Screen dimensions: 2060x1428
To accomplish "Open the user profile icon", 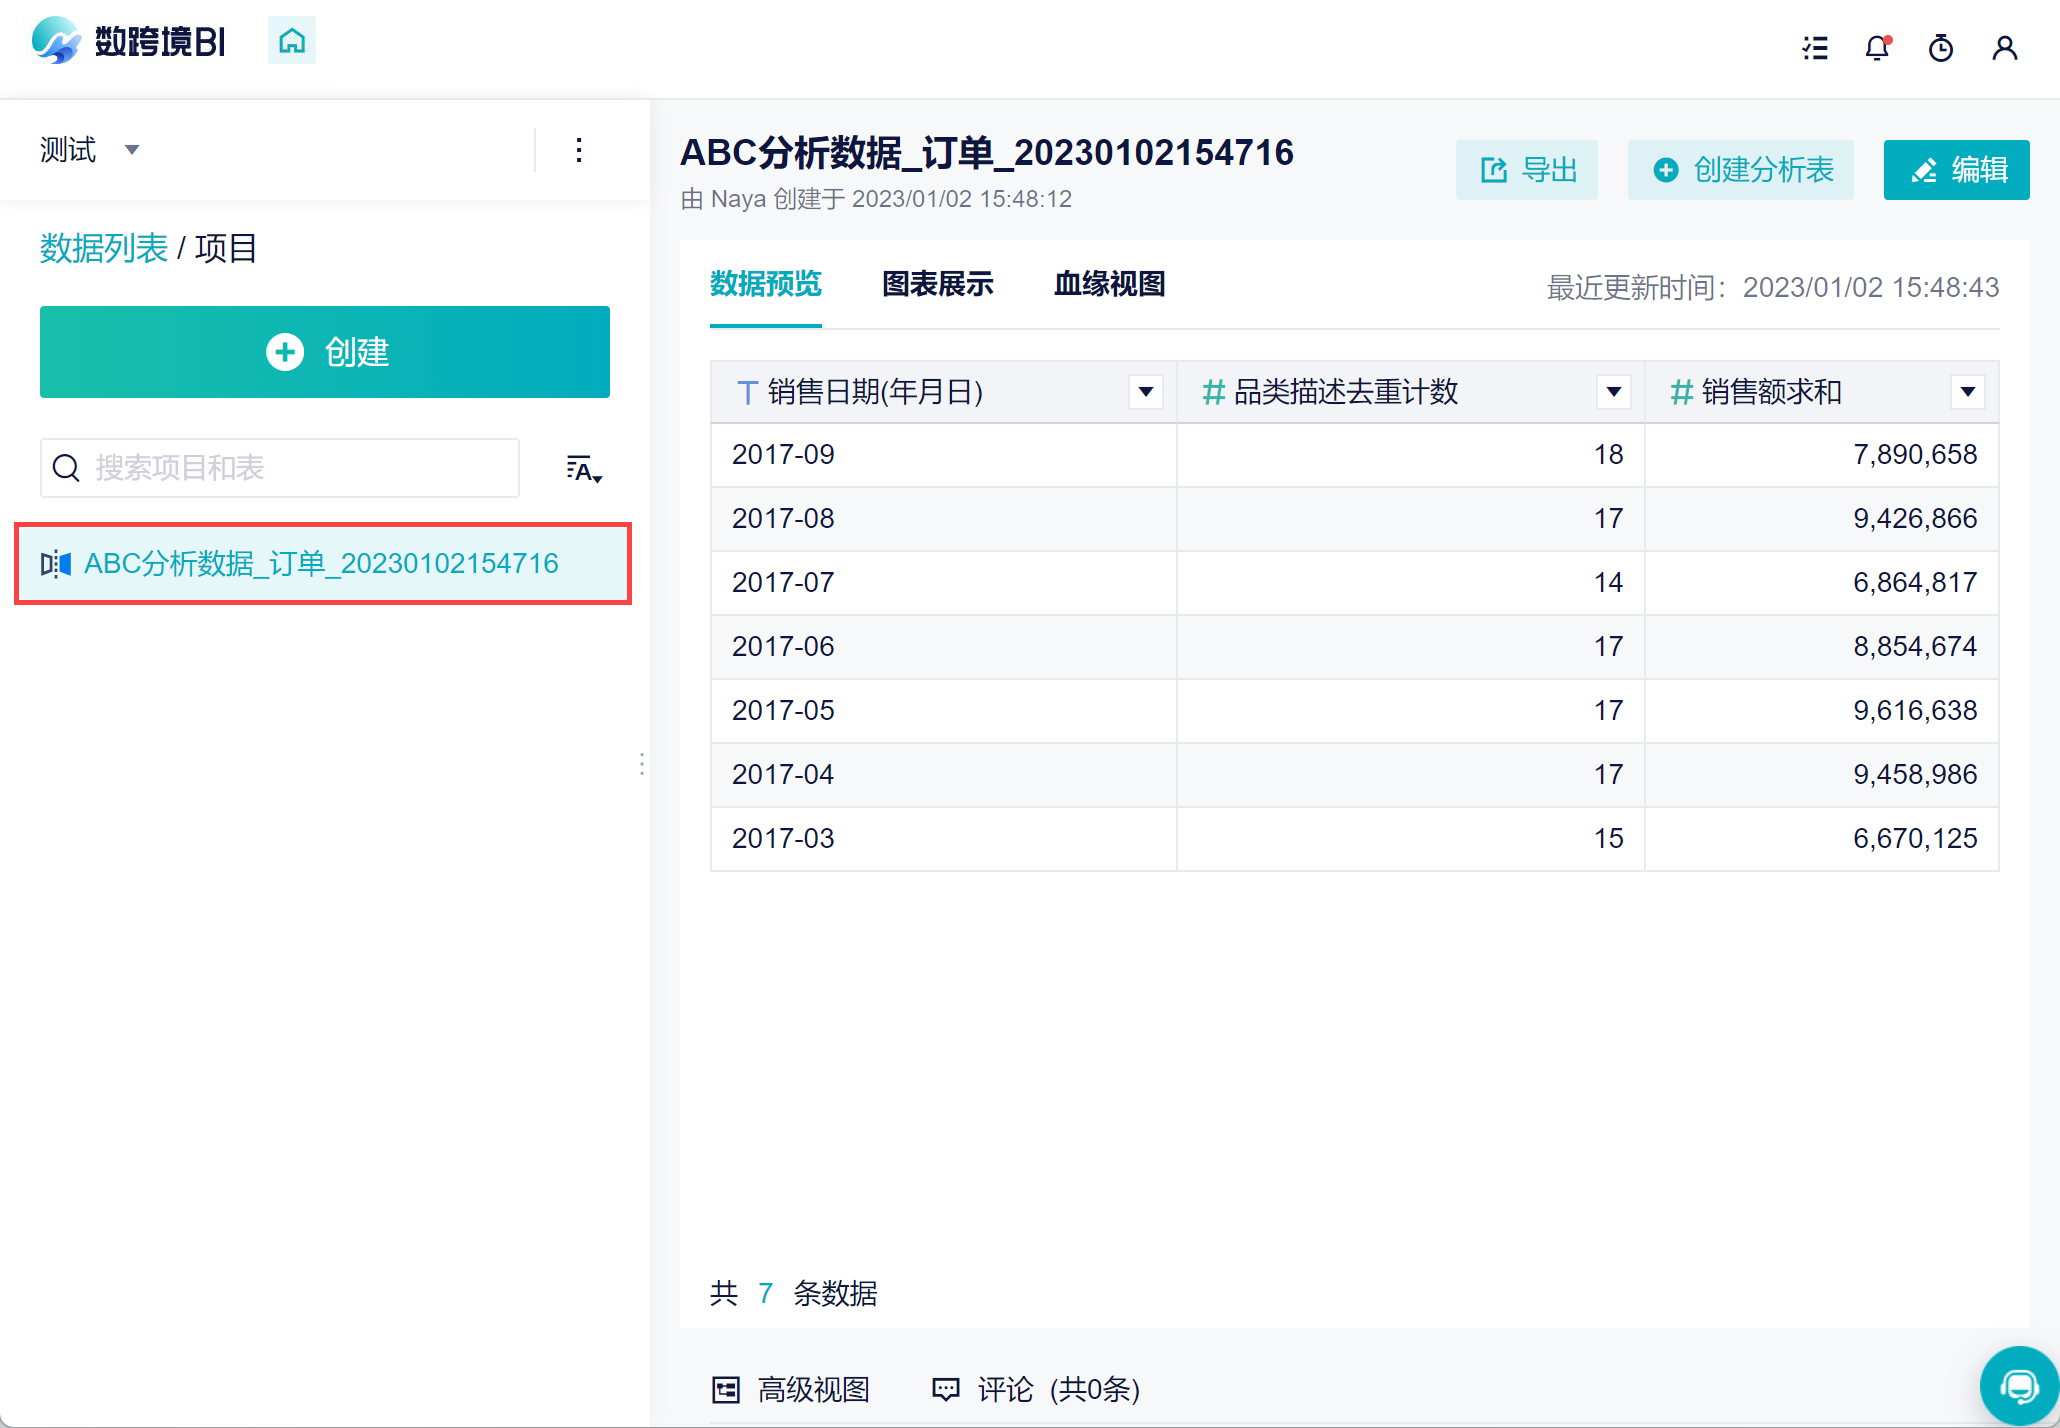I will point(2004,48).
